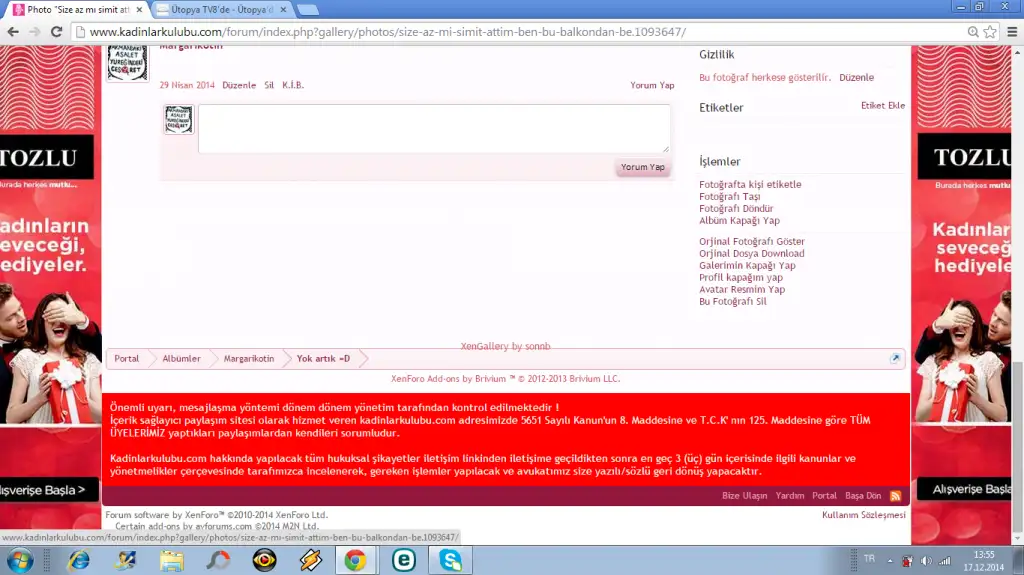Click Orjinal Dosya Download
1024x575 pixels.
[x=752, y=253]
